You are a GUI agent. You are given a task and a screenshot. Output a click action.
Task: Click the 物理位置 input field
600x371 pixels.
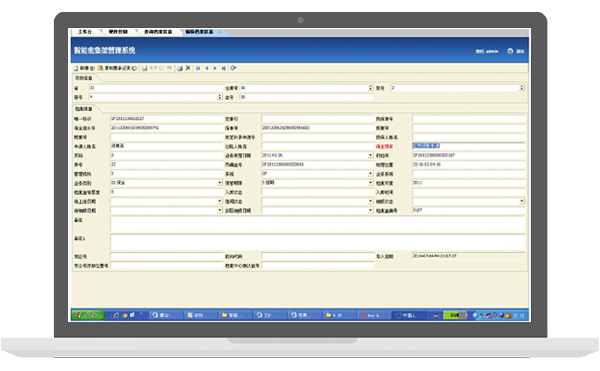click(x=468, y=164)
